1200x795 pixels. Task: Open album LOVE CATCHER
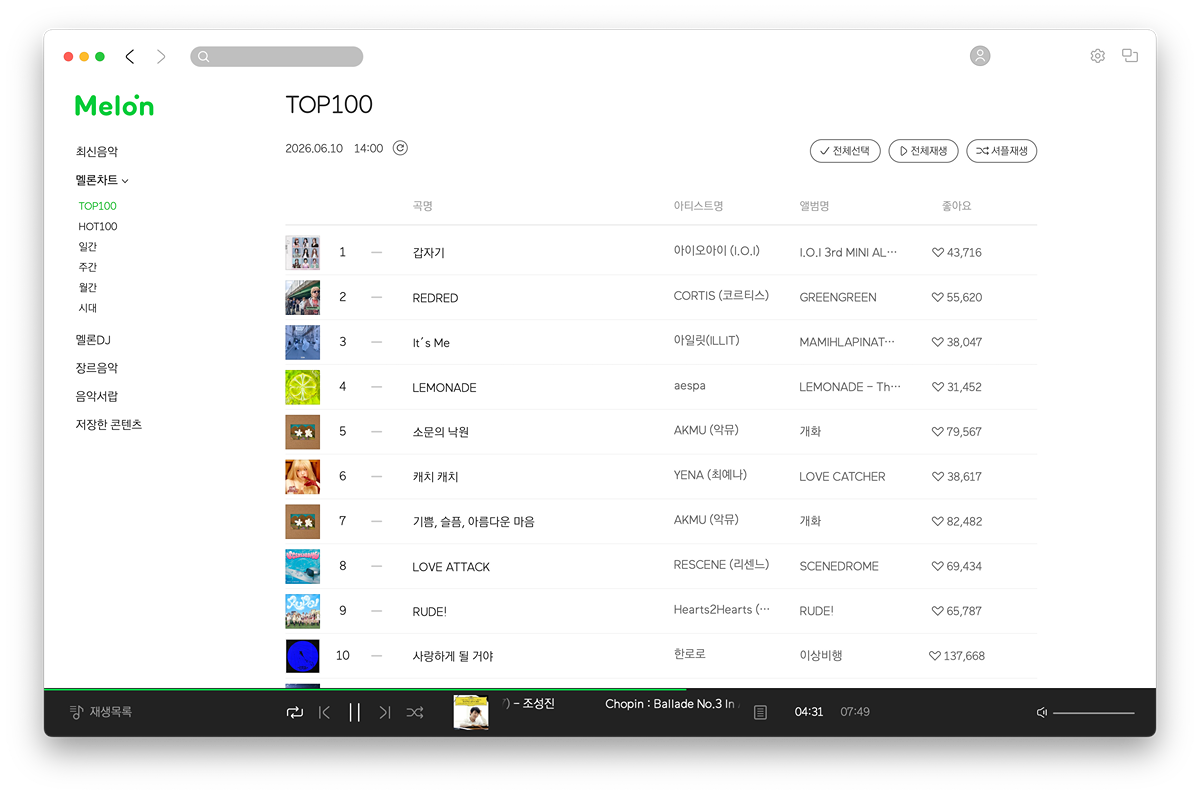point(842,477)
